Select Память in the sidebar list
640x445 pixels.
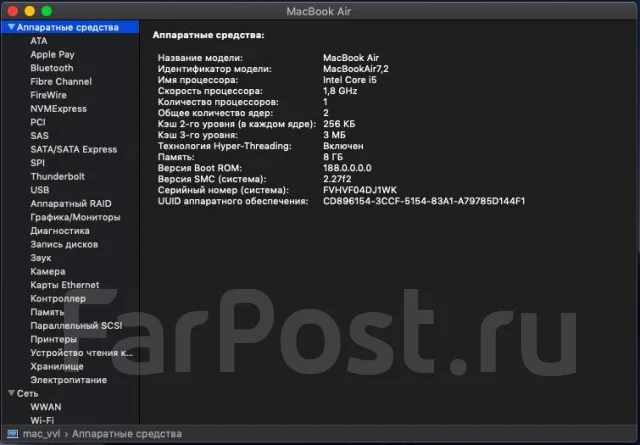pyautogui.click(x=47, y=312)
